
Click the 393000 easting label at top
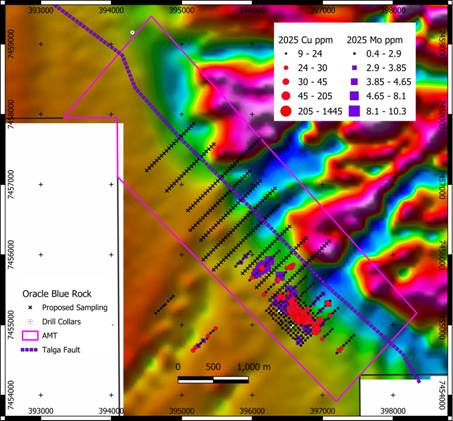[41, 10]
